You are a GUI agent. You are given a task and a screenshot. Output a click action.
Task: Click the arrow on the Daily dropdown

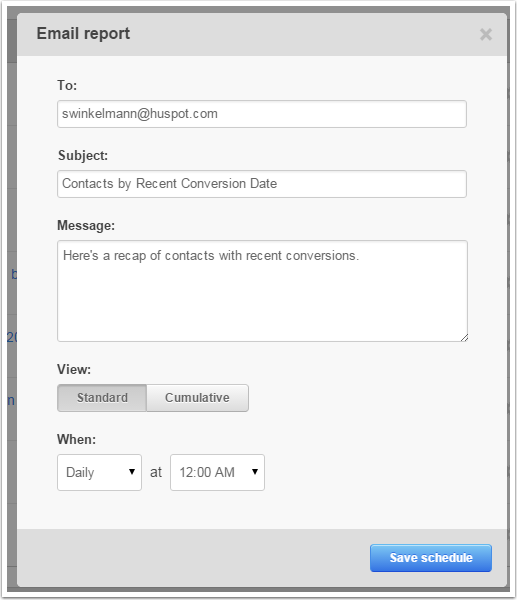(132, 472)
